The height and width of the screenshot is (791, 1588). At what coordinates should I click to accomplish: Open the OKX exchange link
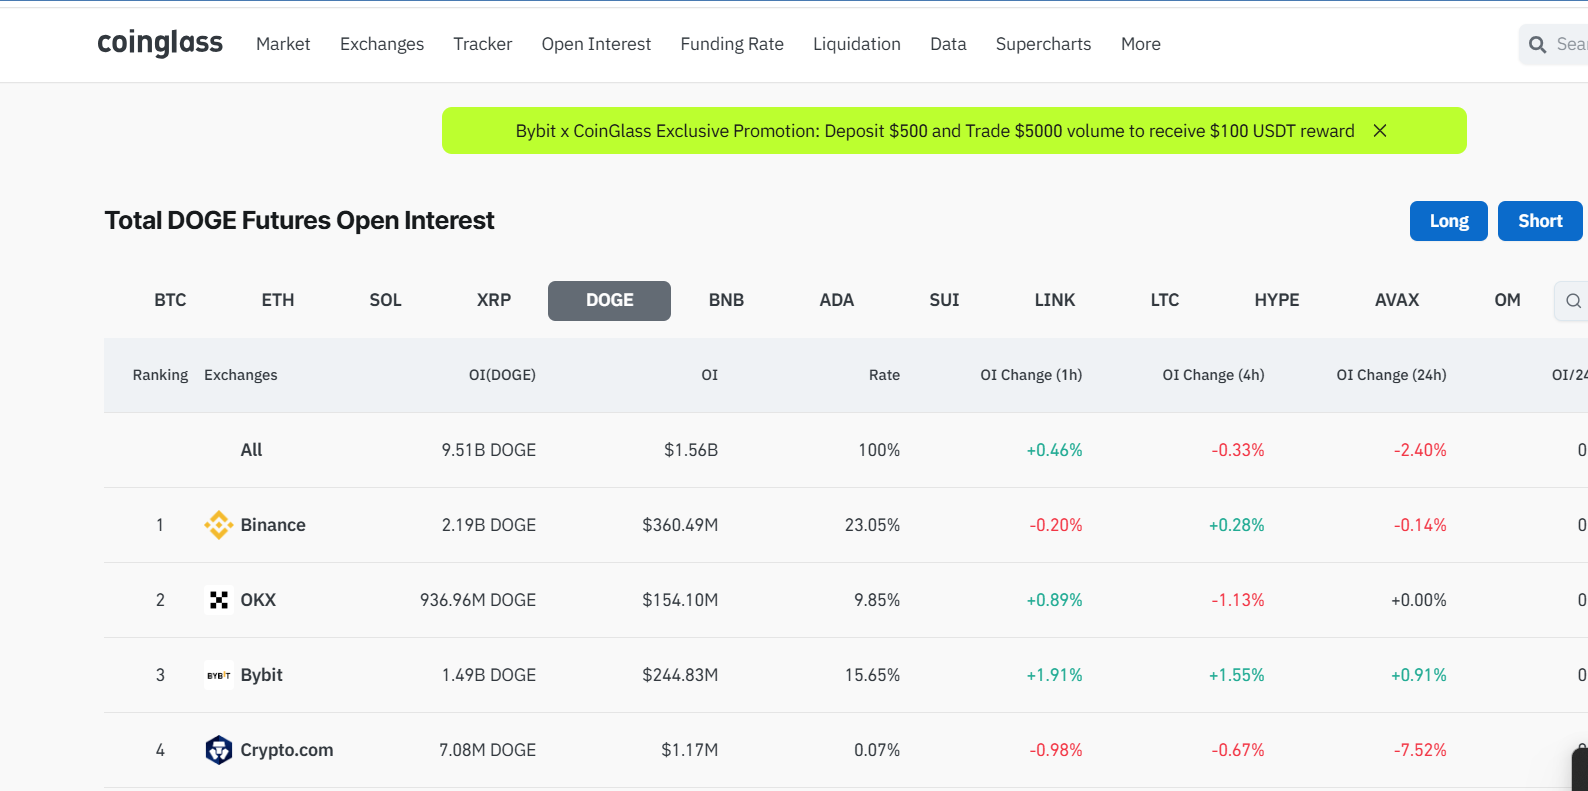coord(258,600)
